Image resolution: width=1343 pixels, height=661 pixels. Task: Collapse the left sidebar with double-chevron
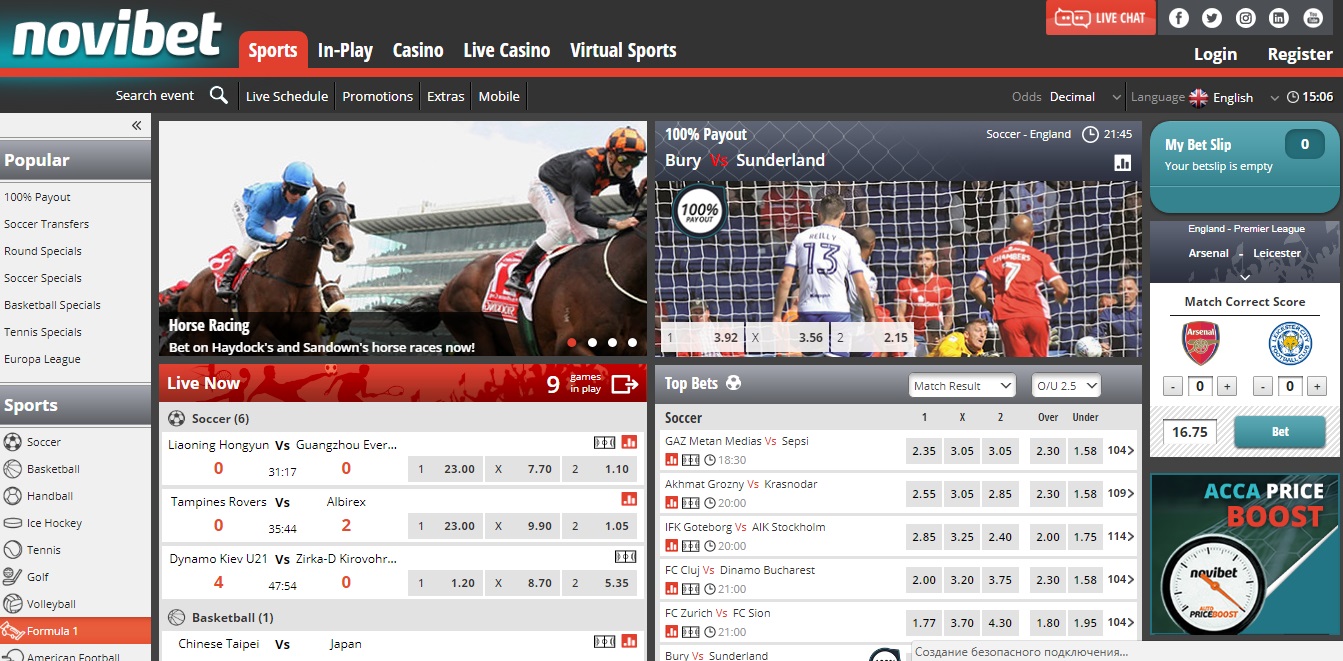click(137, 125)
